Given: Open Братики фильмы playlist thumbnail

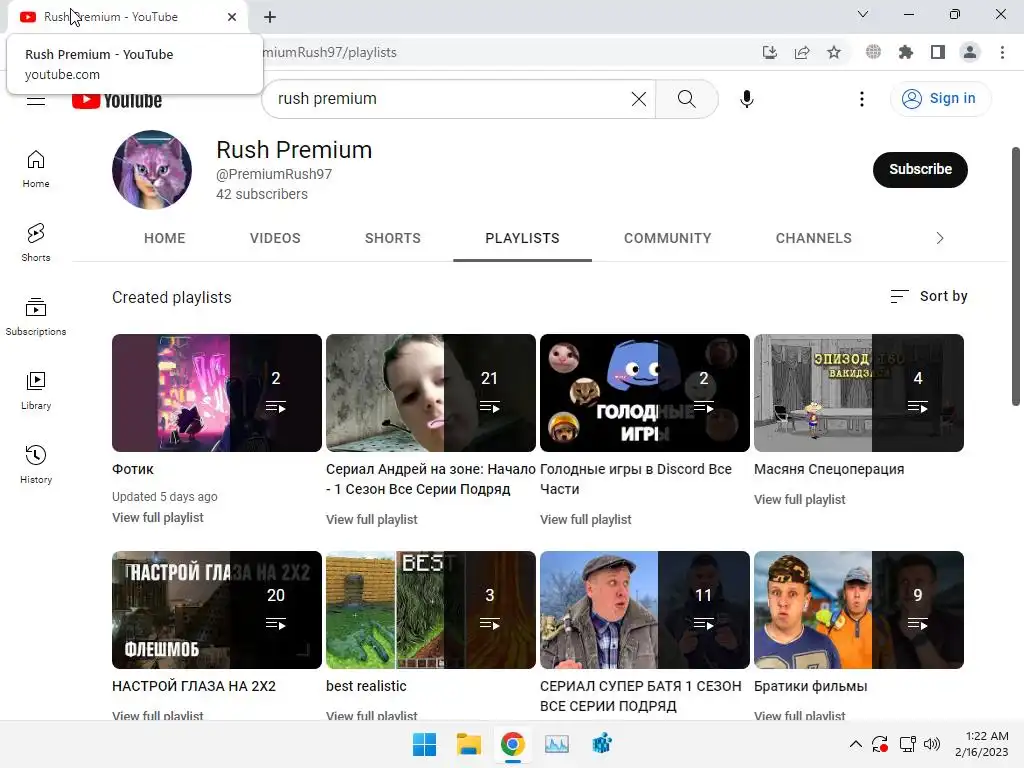Looking at the screenshot, I should pos(859,610).
